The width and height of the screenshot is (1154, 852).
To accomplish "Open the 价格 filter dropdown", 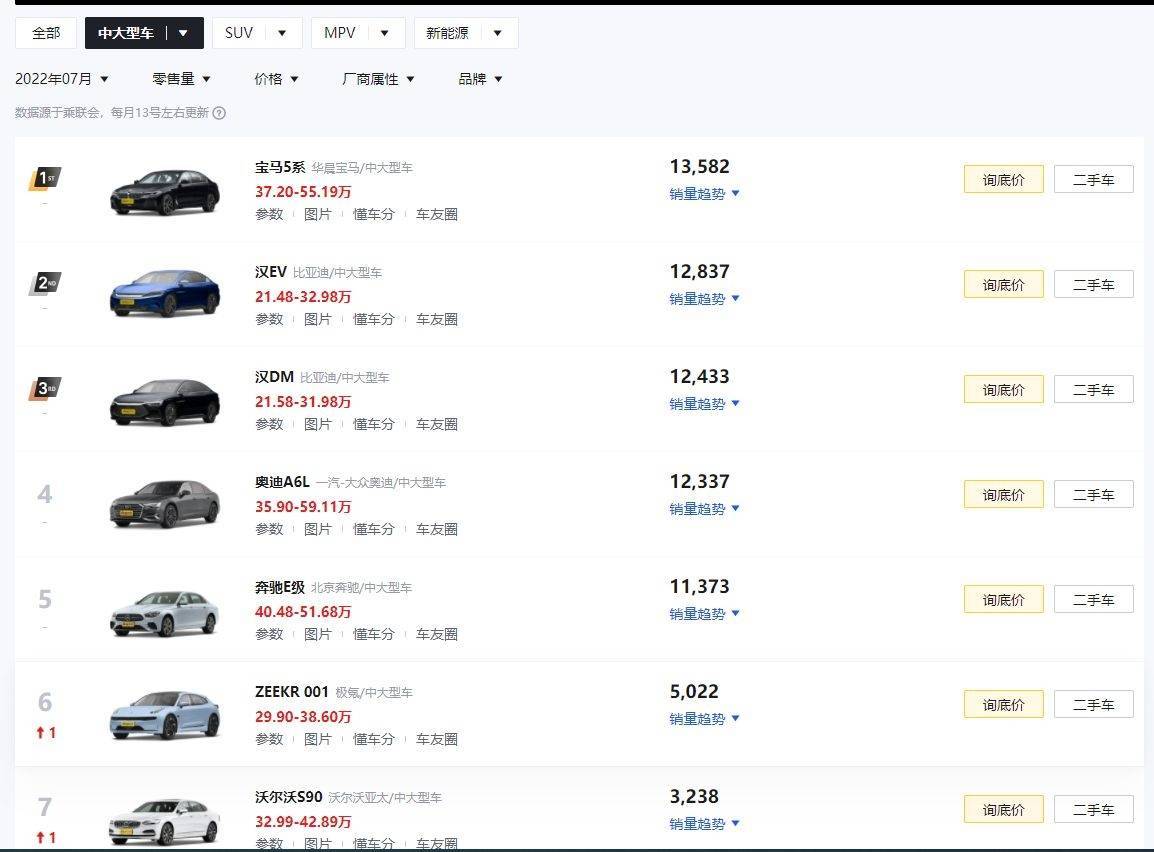I will coord(276,79).
